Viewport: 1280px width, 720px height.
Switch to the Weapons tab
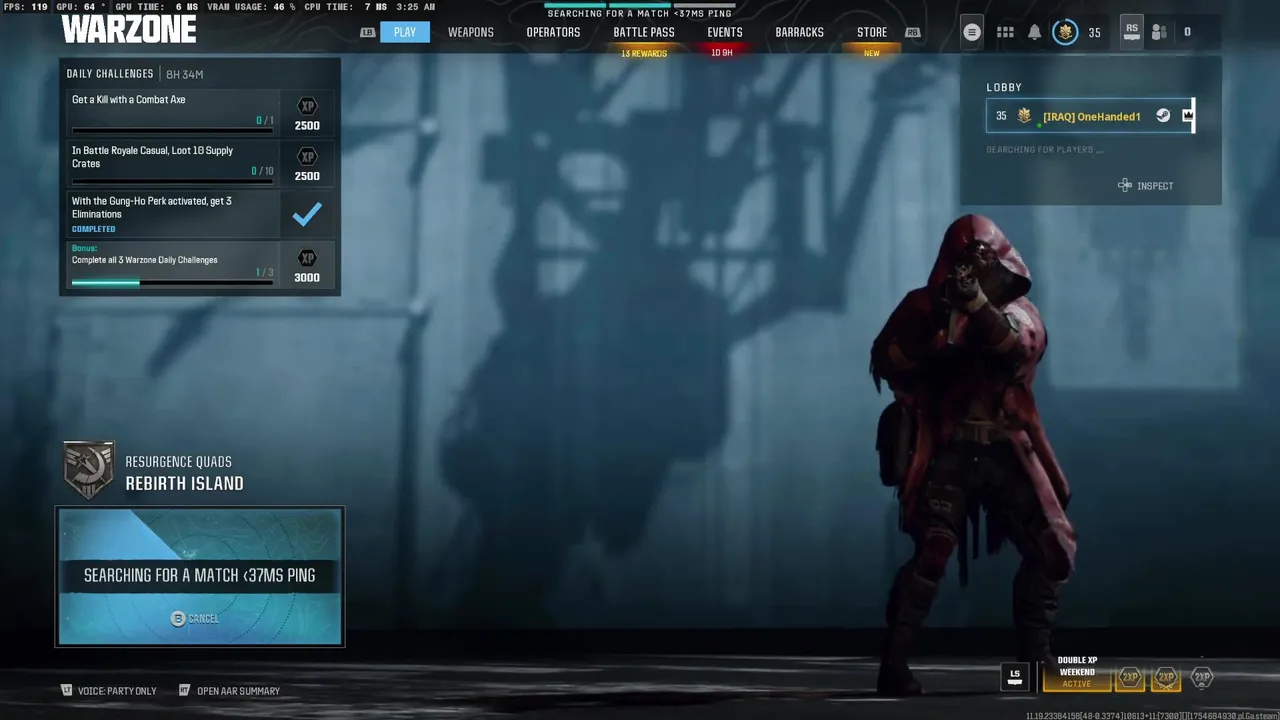click(471, 32)
